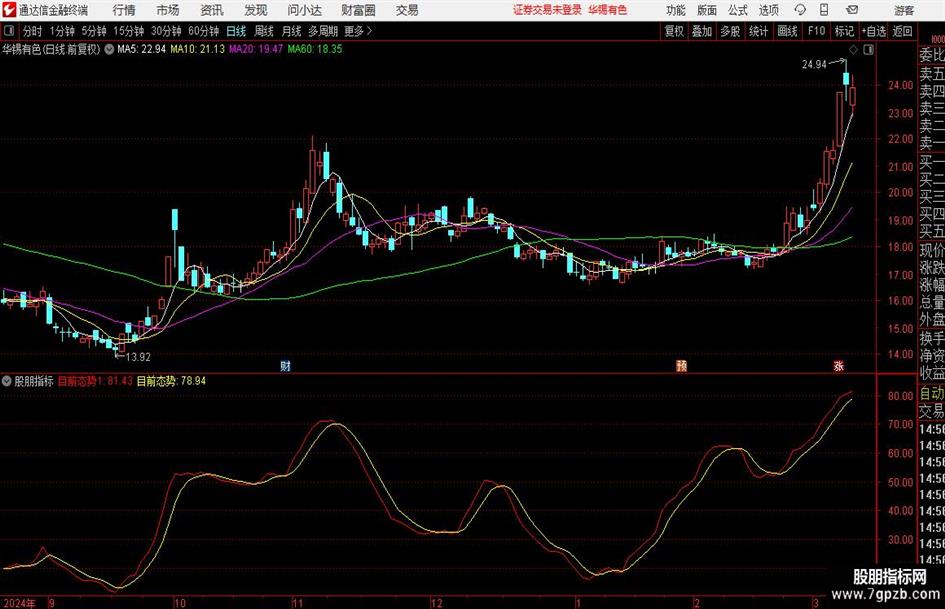Screen dimensions: 945x609
Task: Switch to the 周线 weekly tab
Action: click(x=264, y=31)
